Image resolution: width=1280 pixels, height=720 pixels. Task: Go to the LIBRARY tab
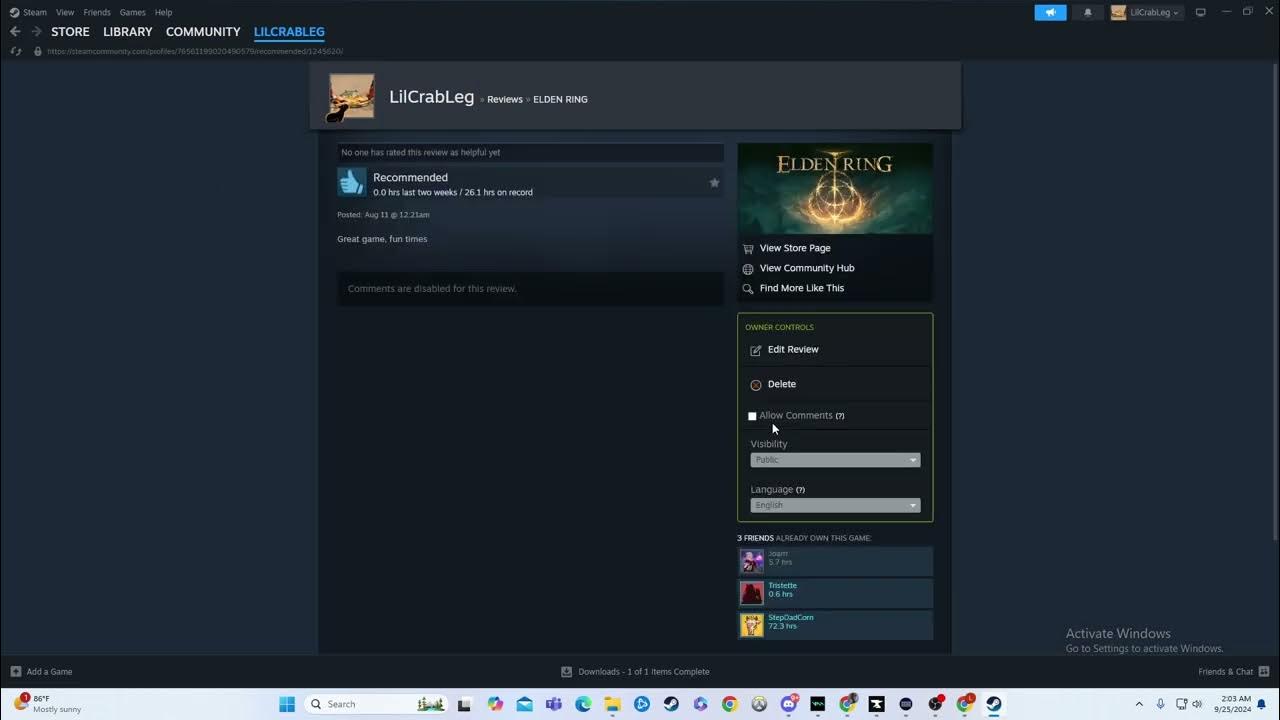(x=128, y=32)
